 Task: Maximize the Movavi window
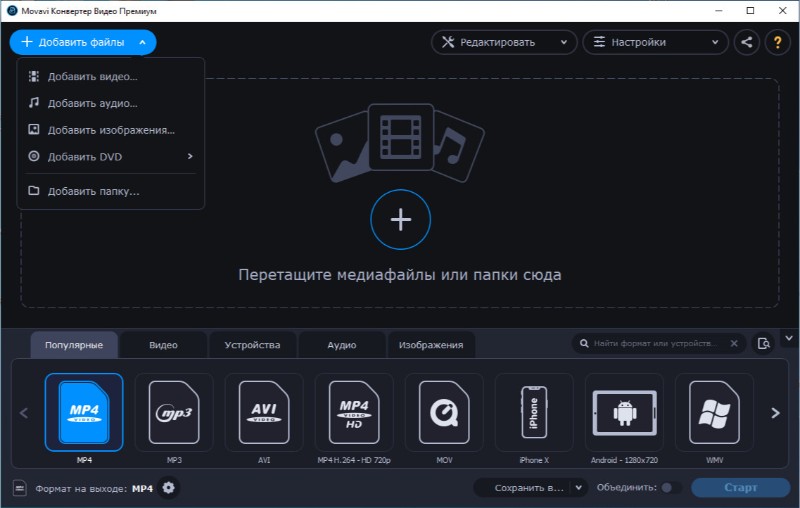[750, 11]
